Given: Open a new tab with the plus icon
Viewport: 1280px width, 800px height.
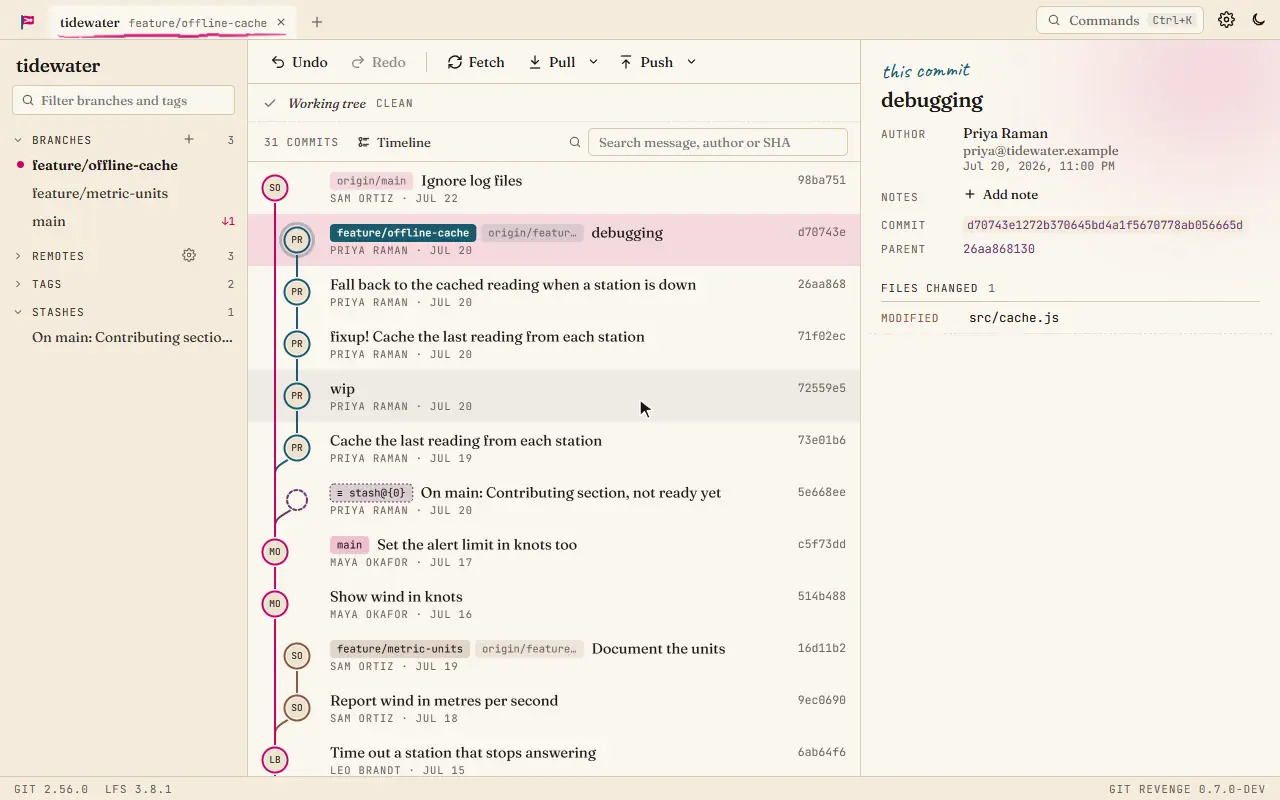Looking at the screenshot, I should tap(317, 22).
